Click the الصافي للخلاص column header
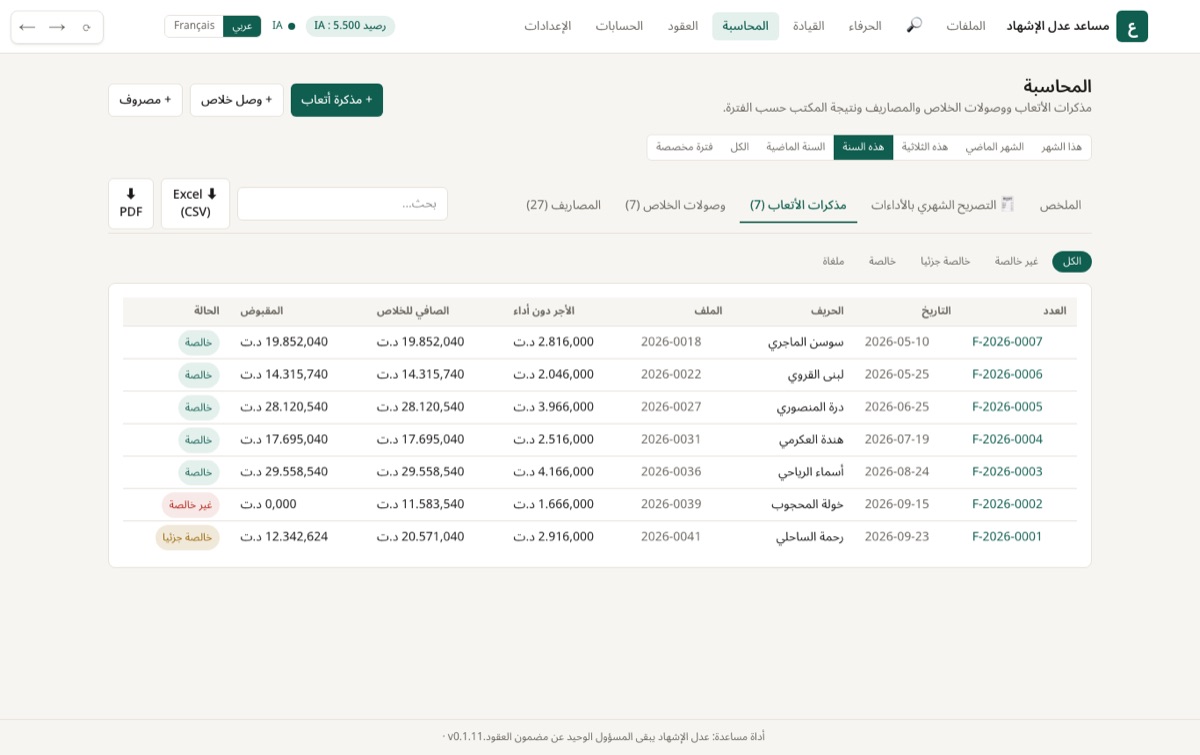The image size is (1200, 755). click(x=413, y=311)
